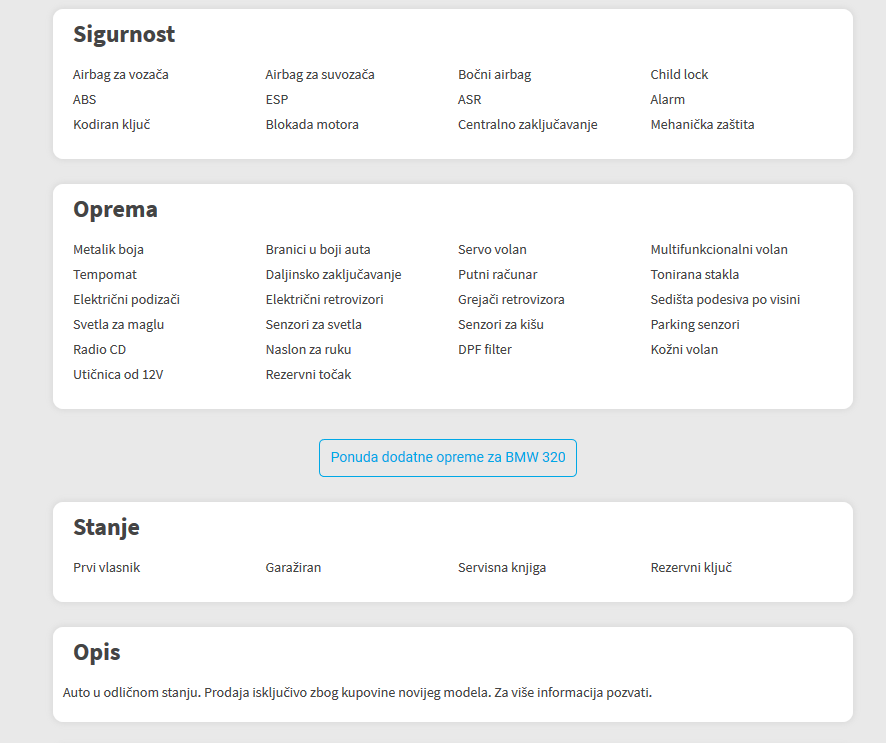The image size is (886, 743).
Task: Open Ponuda dodatne opreme za BMW 320 link
Action: tap(448, 458)
